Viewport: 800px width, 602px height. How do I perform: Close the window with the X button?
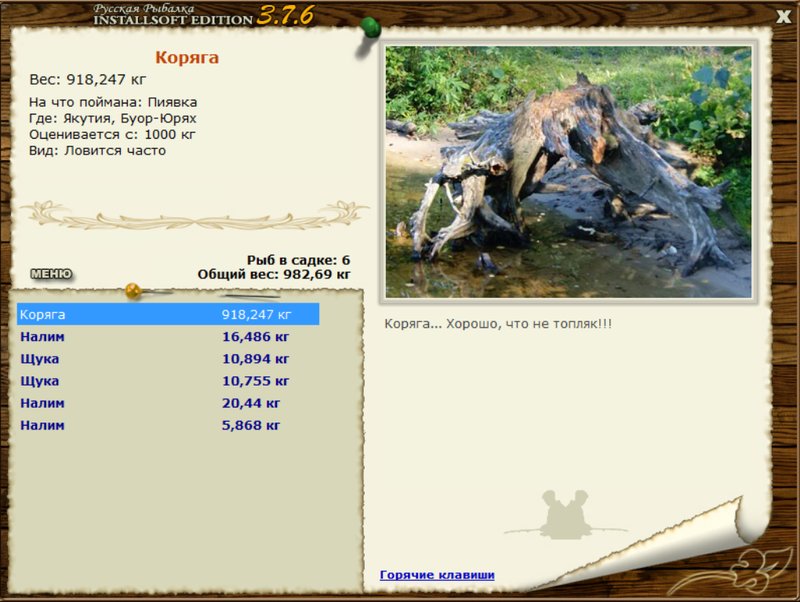point(783,16)
